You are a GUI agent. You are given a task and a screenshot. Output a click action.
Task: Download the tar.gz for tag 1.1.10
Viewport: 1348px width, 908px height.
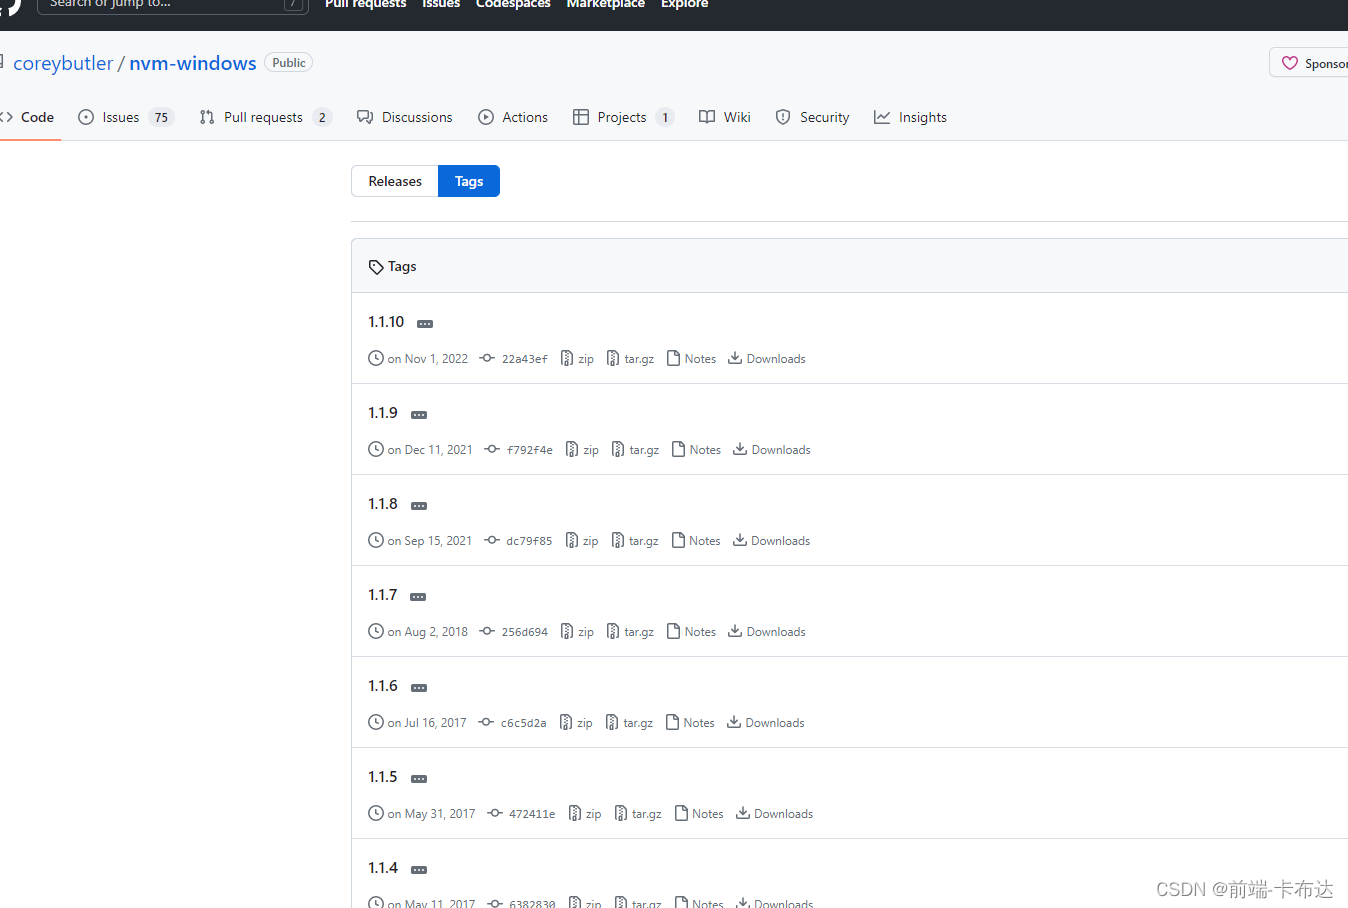630,359
